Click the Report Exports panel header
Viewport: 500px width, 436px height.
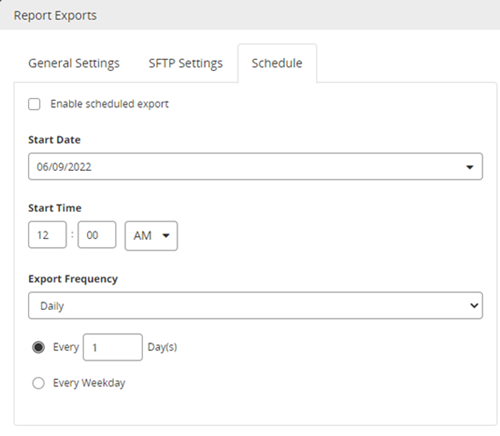pyautogui.click(x=250, y=15)
